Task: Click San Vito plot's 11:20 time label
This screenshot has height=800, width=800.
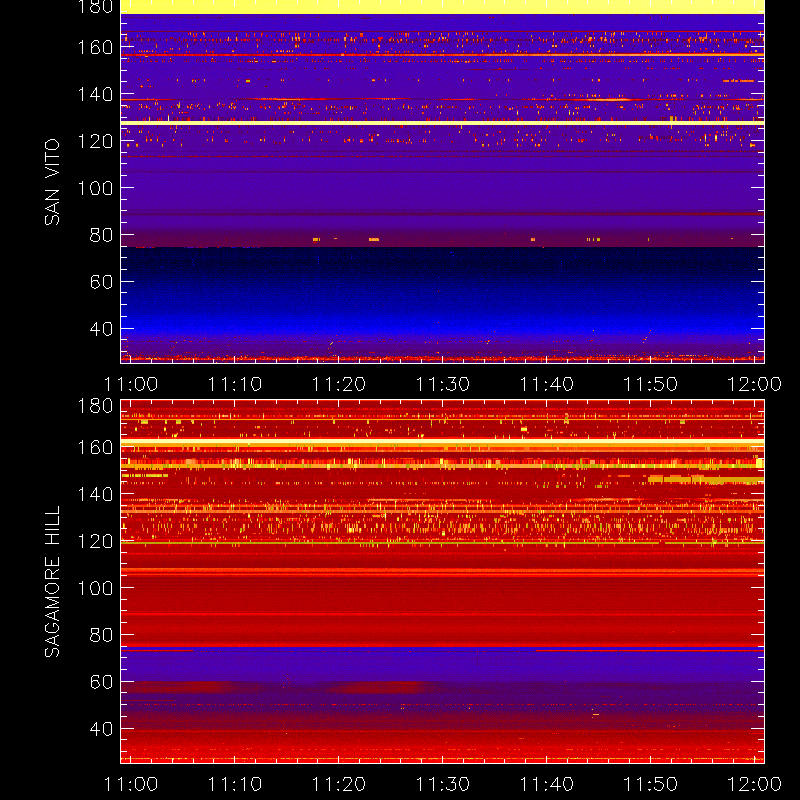Action: tap(339, 384)
